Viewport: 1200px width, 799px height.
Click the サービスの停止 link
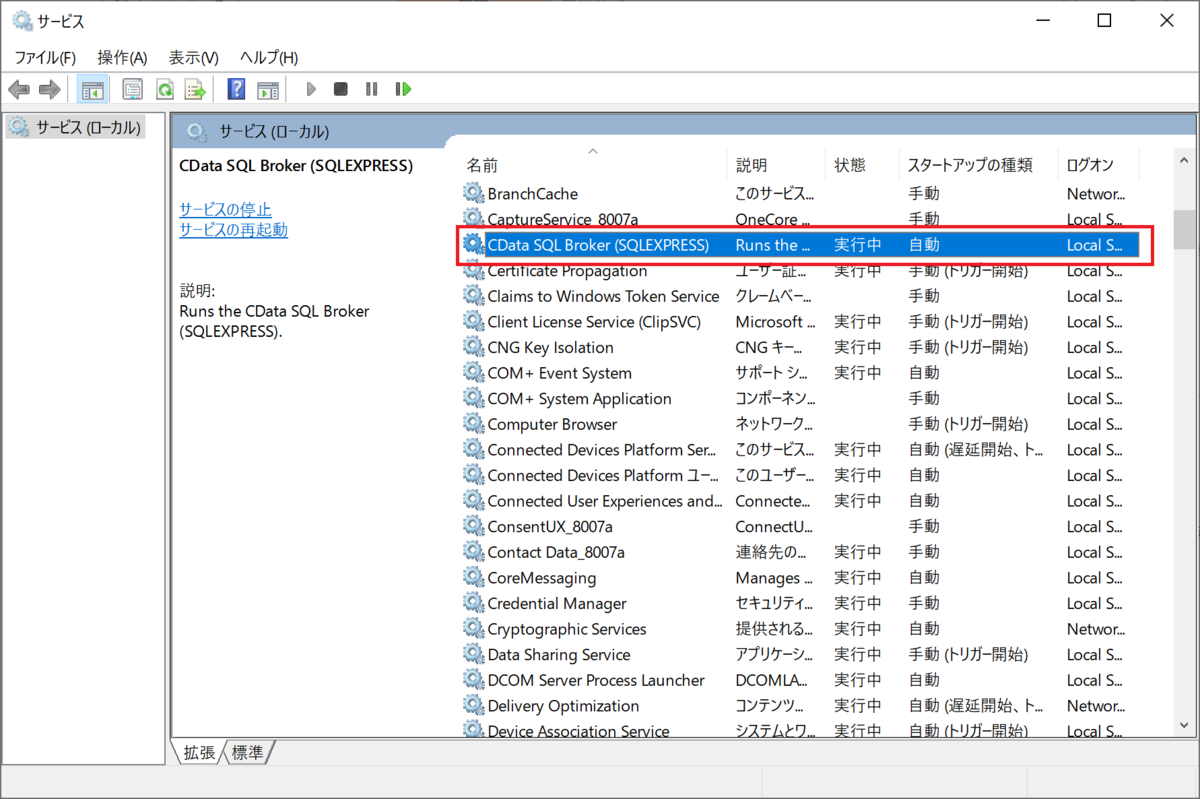point(225,209)
